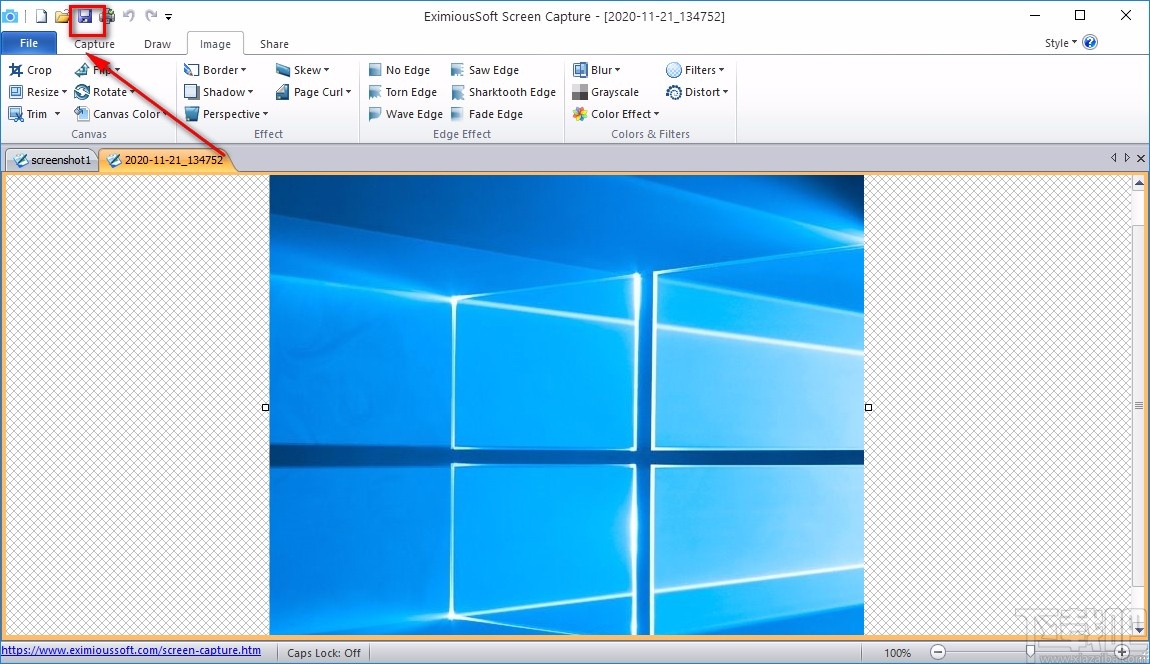Viewport: 1150px width, 664px height.
Task: Convert image to Grayscale
Action: click(x=606, y=92)
